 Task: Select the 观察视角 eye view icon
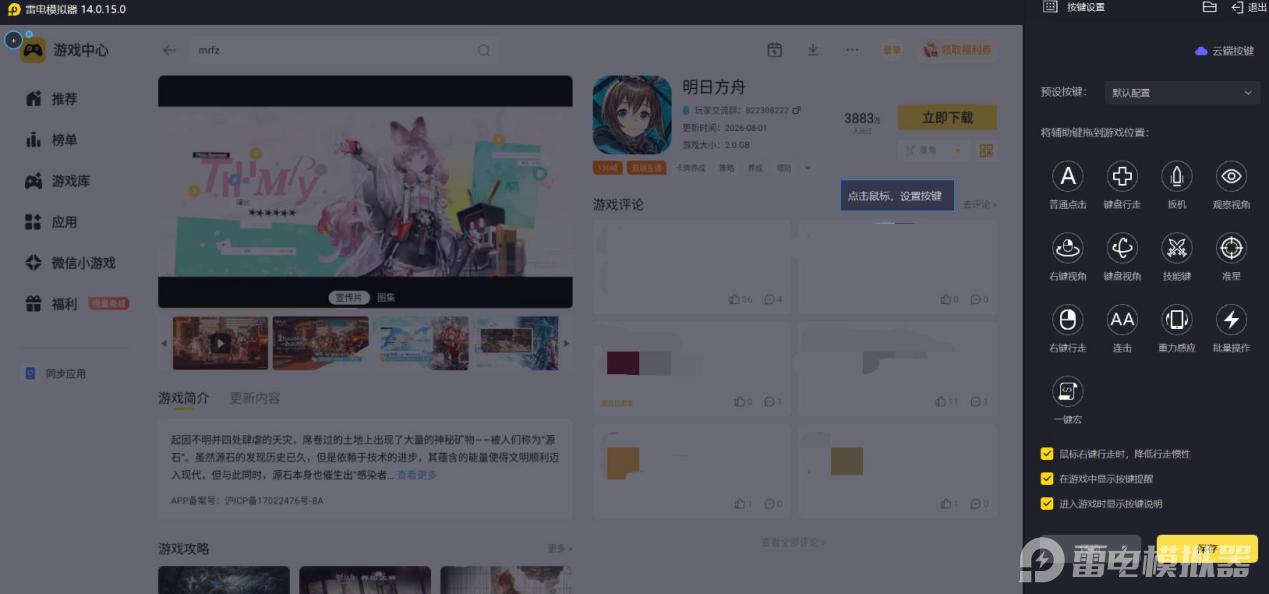click(1231, 177)
